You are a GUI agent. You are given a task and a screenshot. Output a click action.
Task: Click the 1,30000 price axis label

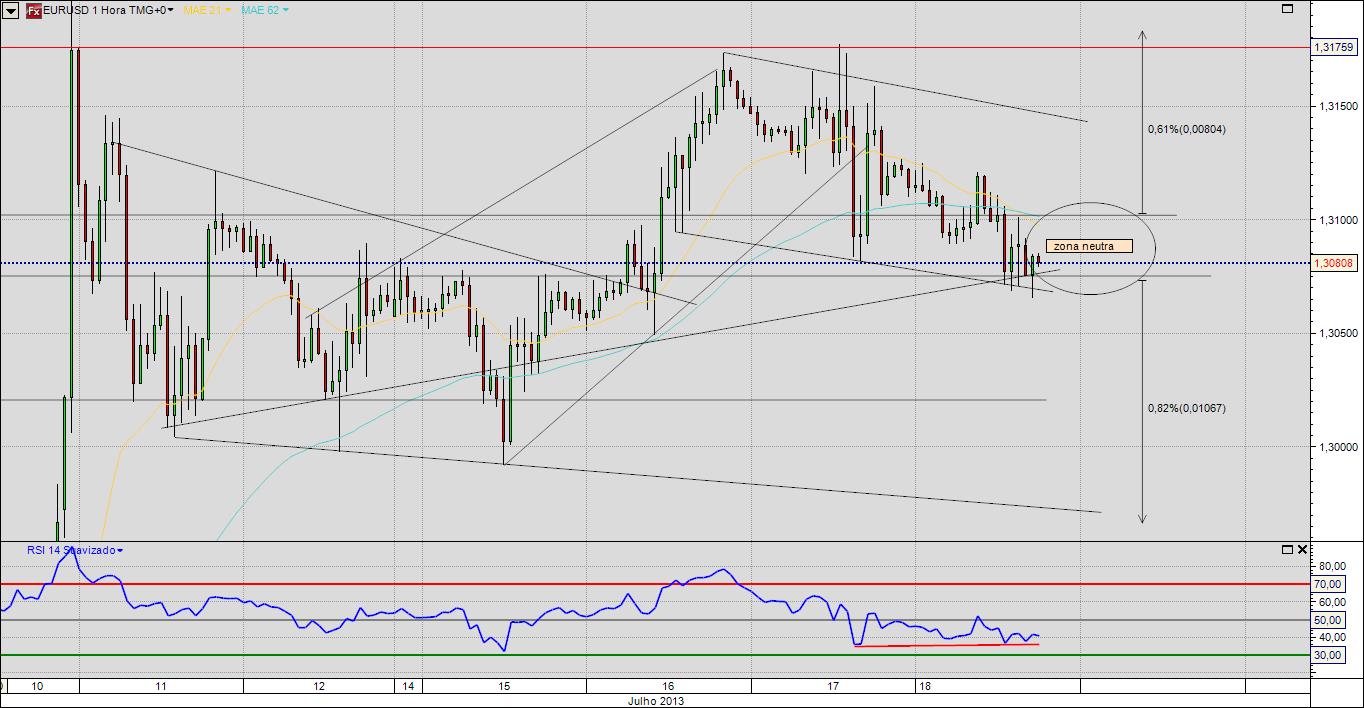1338,447
